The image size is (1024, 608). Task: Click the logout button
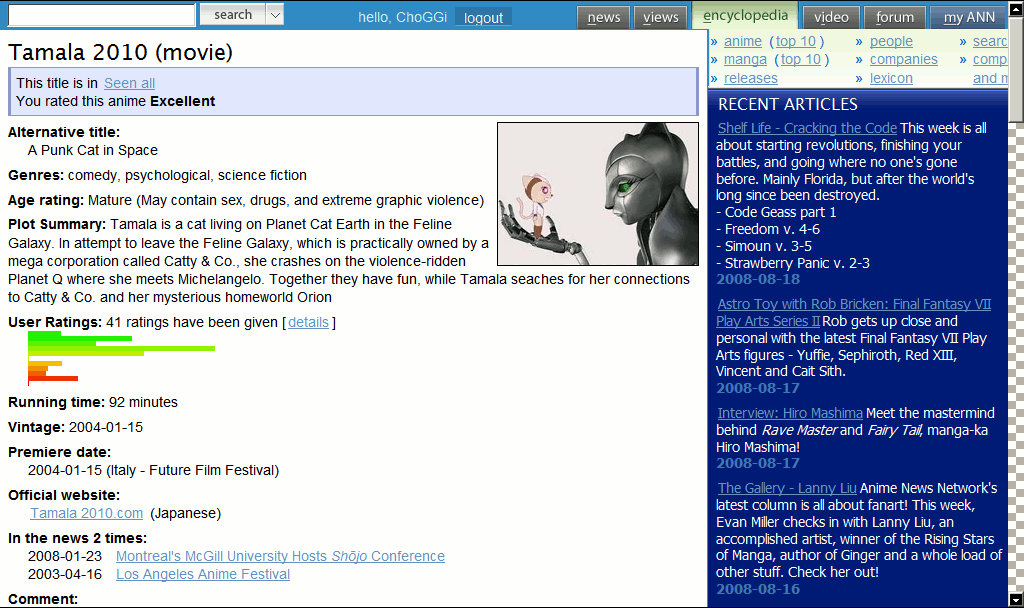483,17
